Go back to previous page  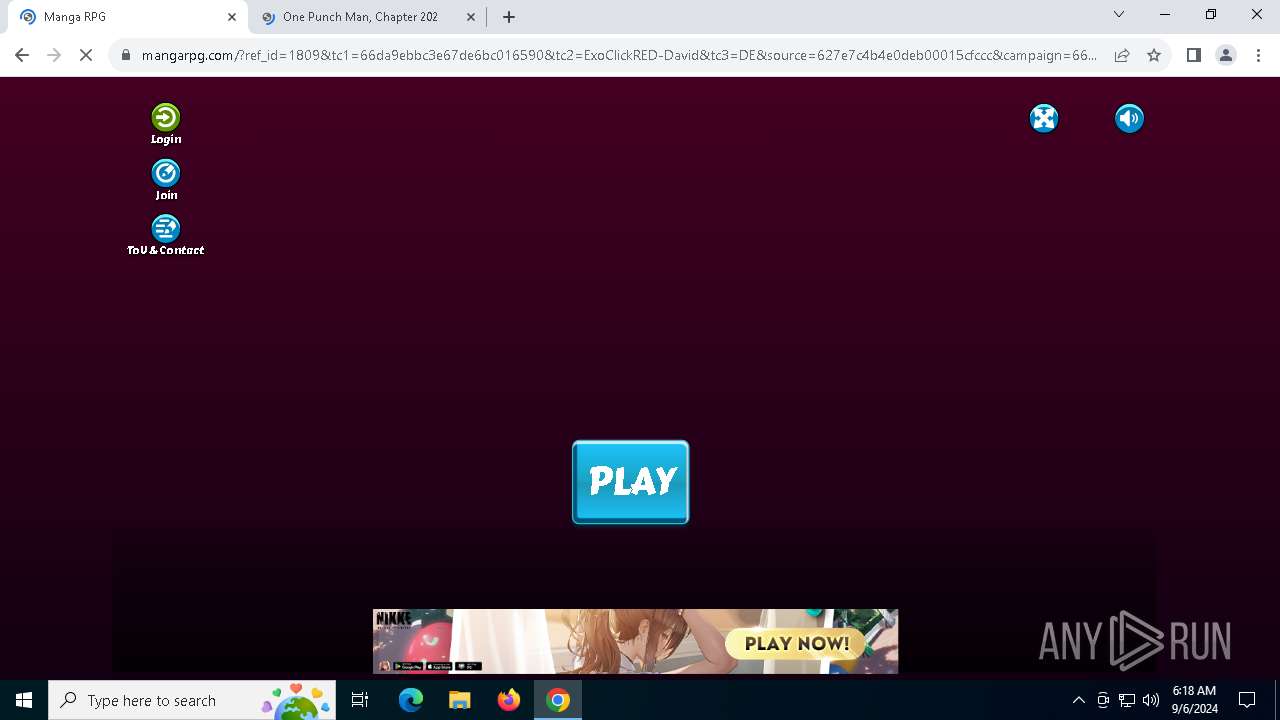[22, 55]
